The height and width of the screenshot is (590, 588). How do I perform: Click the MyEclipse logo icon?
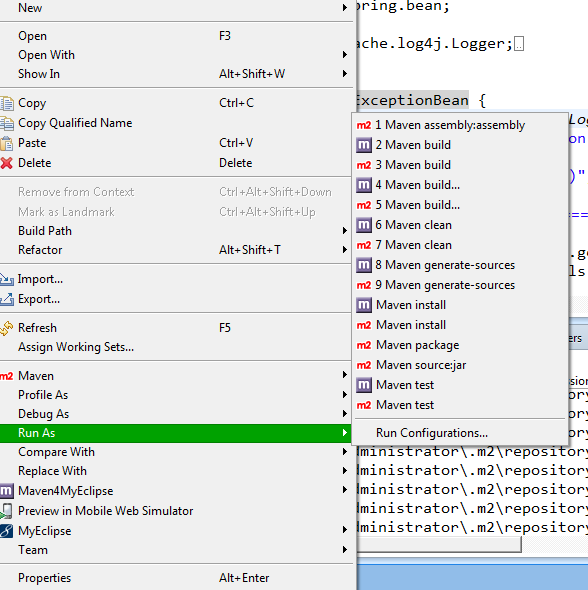6,531
